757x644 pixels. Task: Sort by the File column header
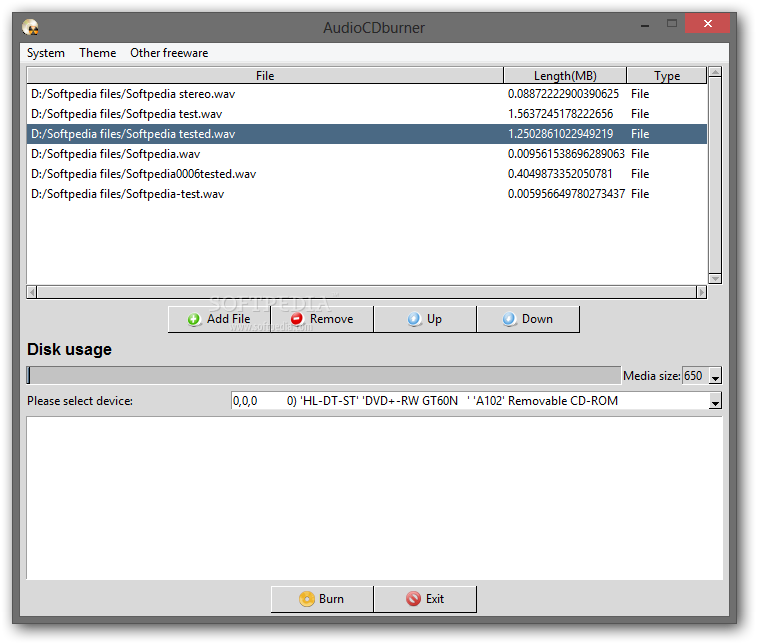pyautogui.click(x=265, y=75)
